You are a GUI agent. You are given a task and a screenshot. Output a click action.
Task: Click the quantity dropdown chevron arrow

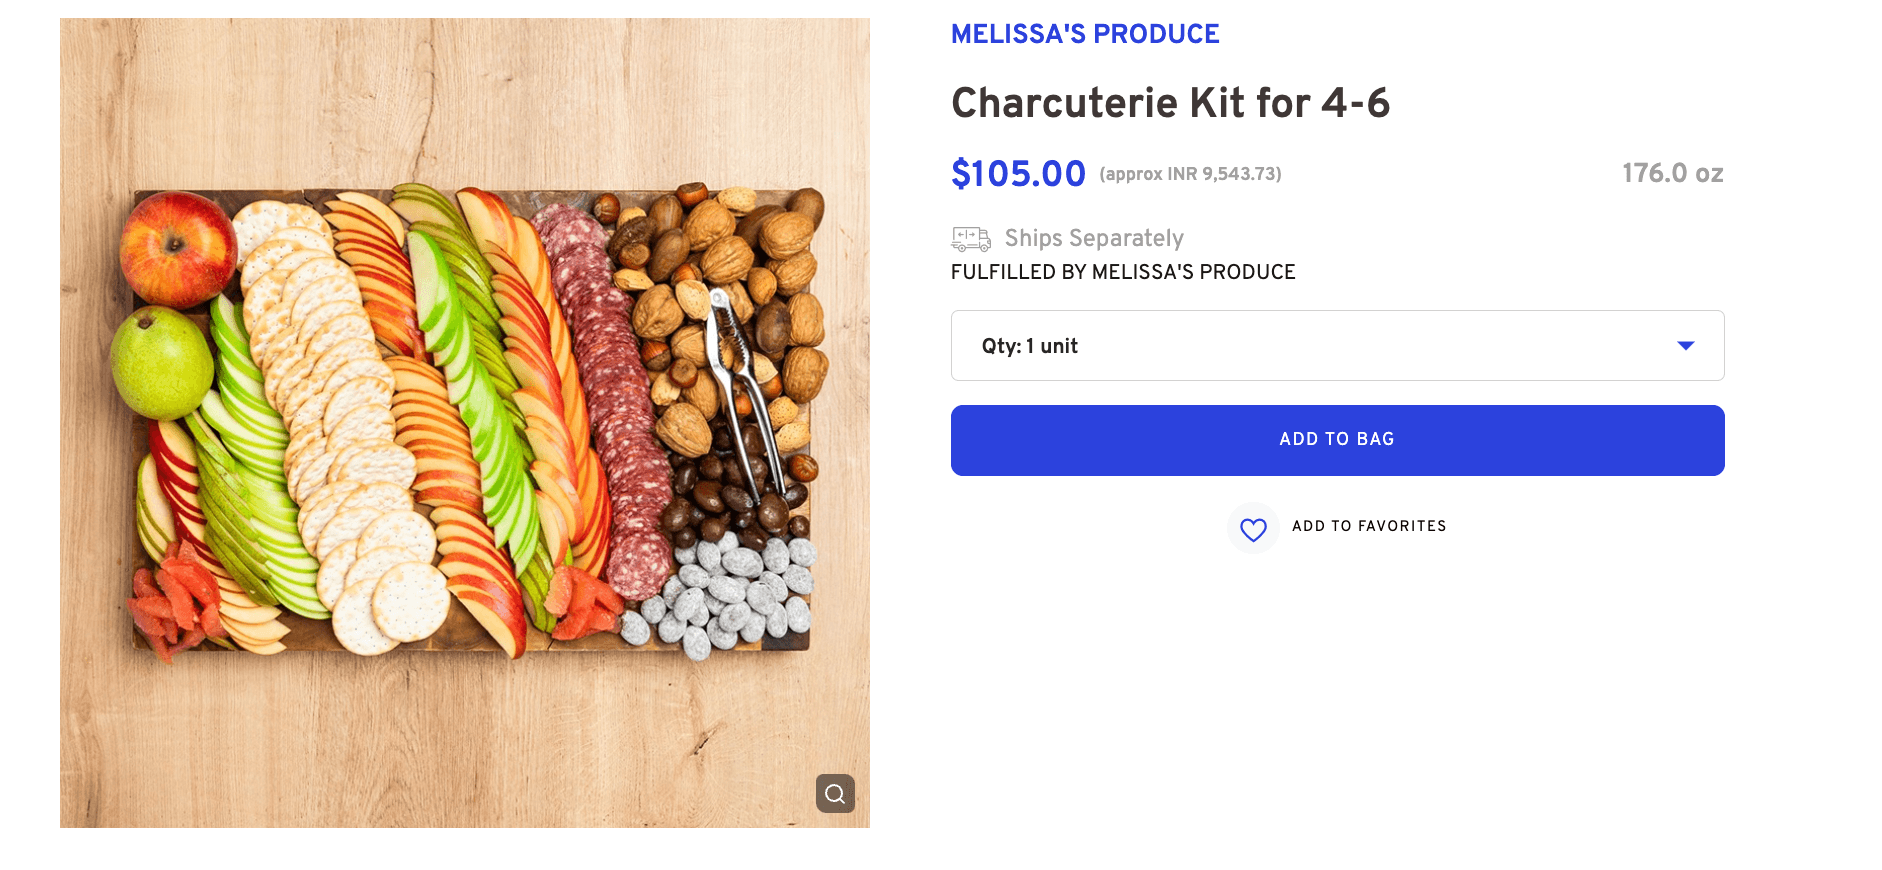pyautogui.click(x=1687, y=345)
